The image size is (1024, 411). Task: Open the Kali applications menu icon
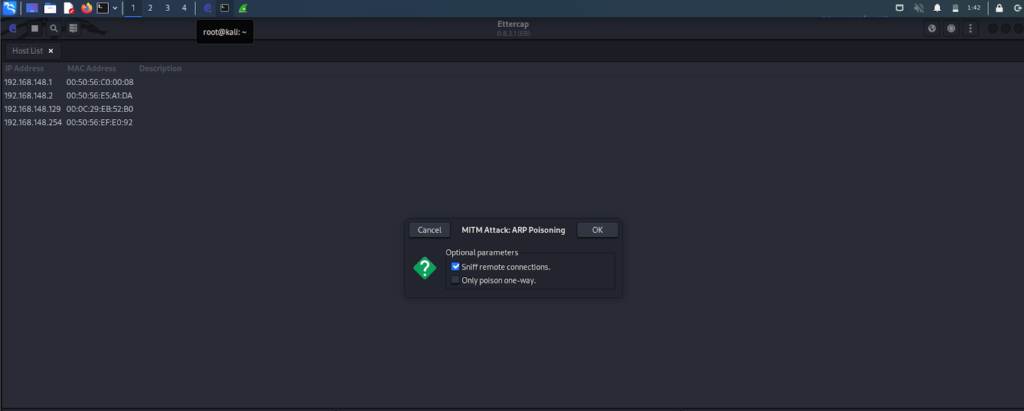tap(9, 8)
